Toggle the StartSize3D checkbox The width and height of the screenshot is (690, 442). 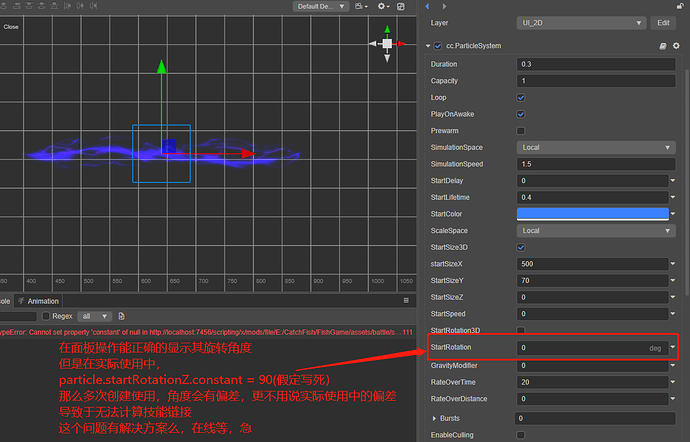521,247
